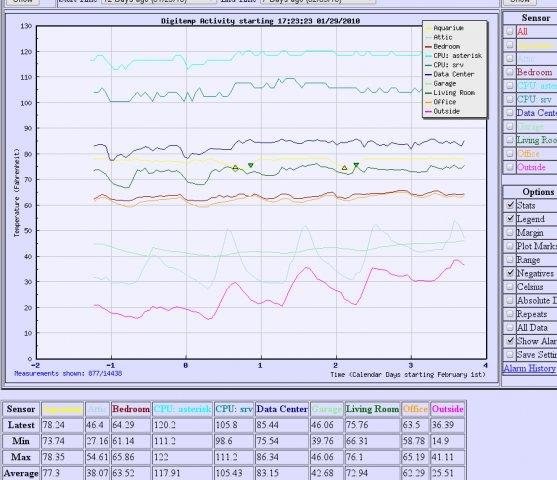Enable the Plot Marks option

[510, 246]
